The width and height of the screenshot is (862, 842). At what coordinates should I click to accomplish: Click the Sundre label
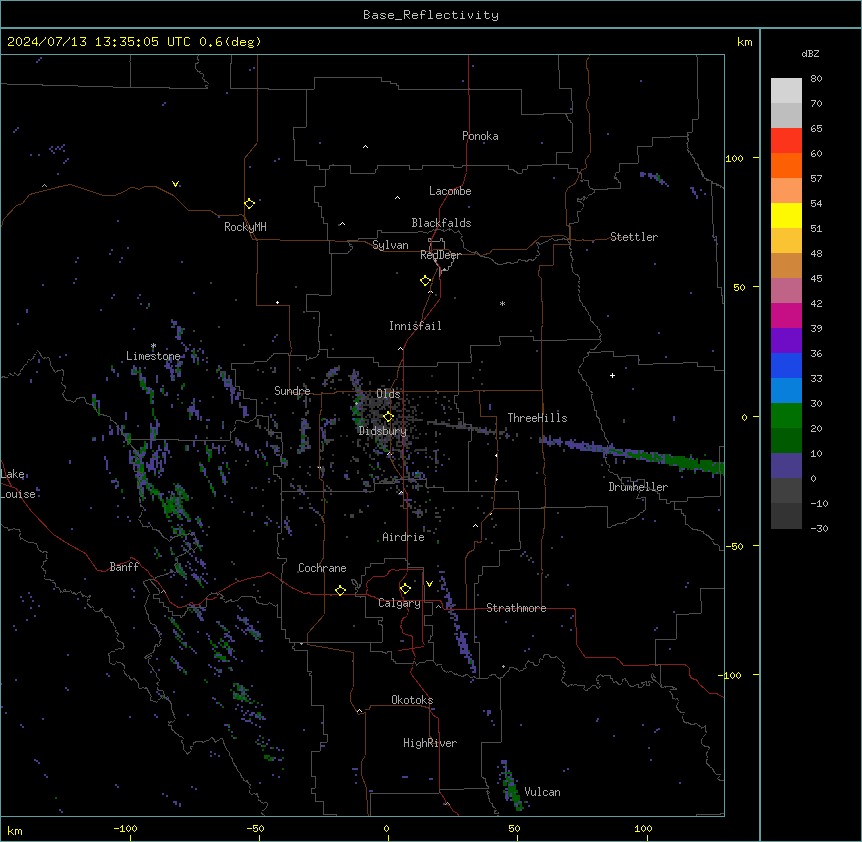click(292, 391)
